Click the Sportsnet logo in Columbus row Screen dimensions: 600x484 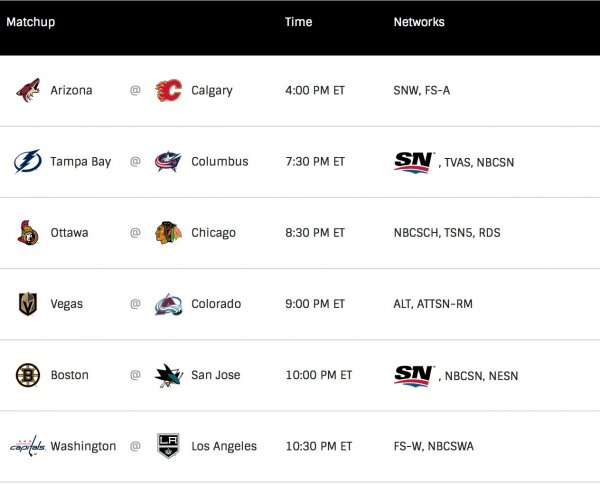pyautogui.click(x=414, y=161)
